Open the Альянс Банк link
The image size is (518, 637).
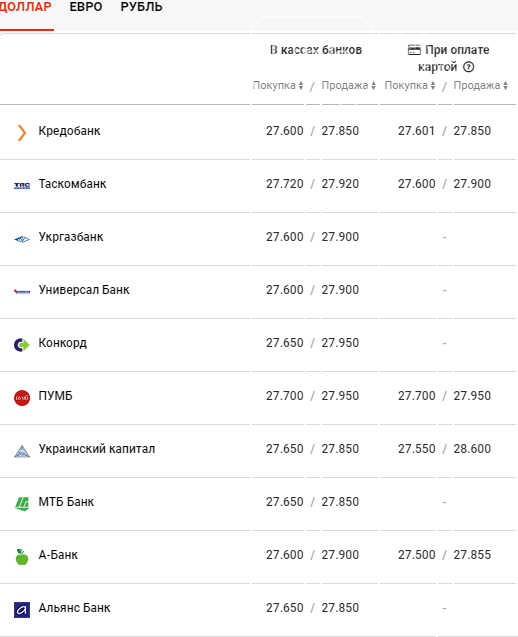point(74,608)
